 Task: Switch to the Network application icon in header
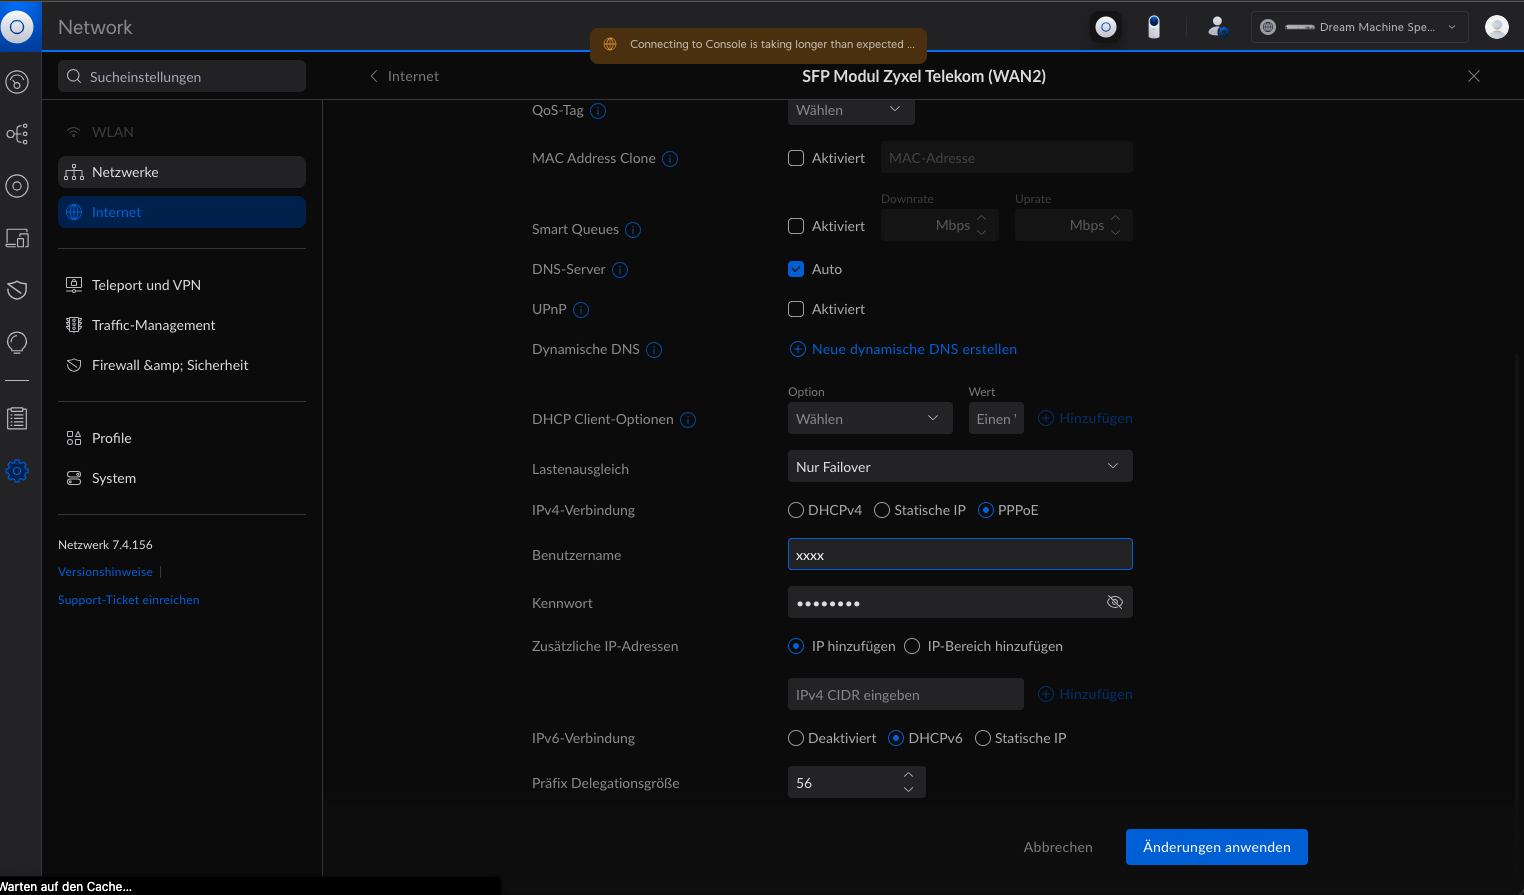coord(1106,27)
